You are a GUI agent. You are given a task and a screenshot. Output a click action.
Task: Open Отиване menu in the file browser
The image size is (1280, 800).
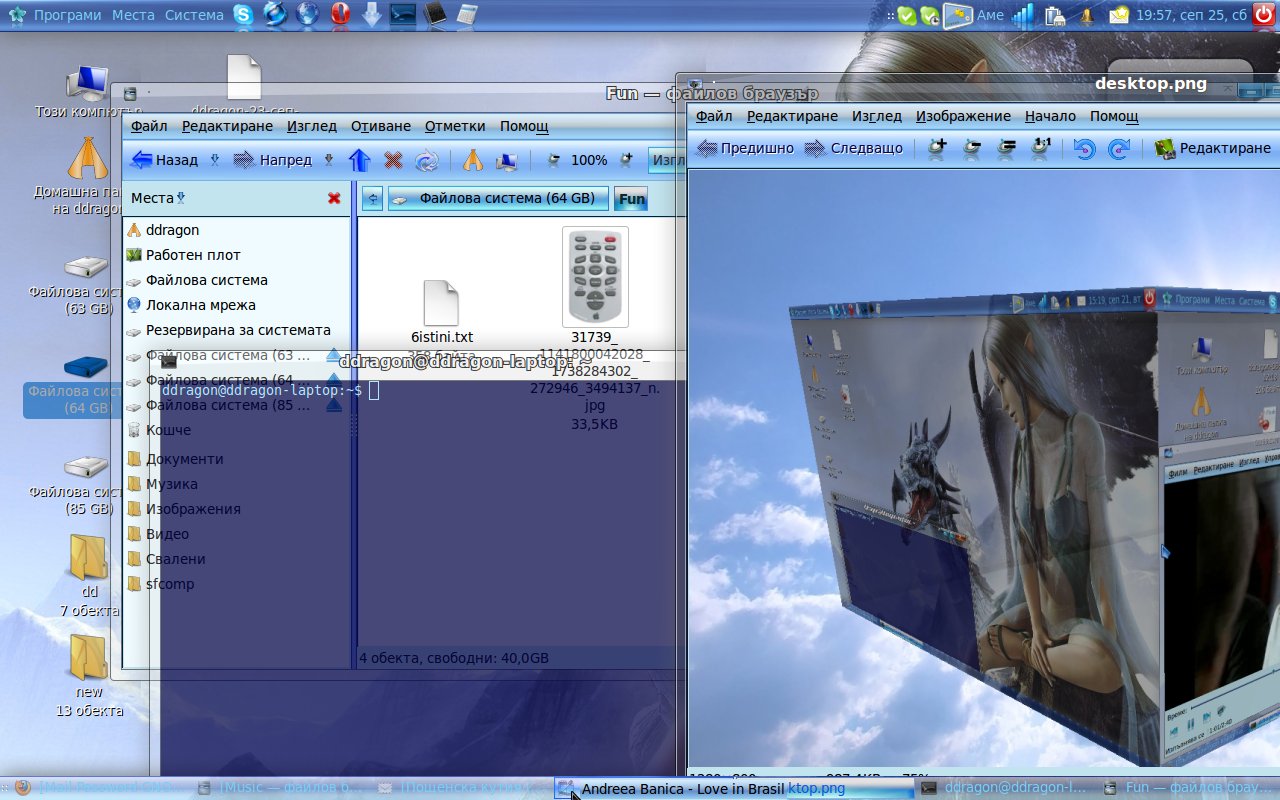381,126
